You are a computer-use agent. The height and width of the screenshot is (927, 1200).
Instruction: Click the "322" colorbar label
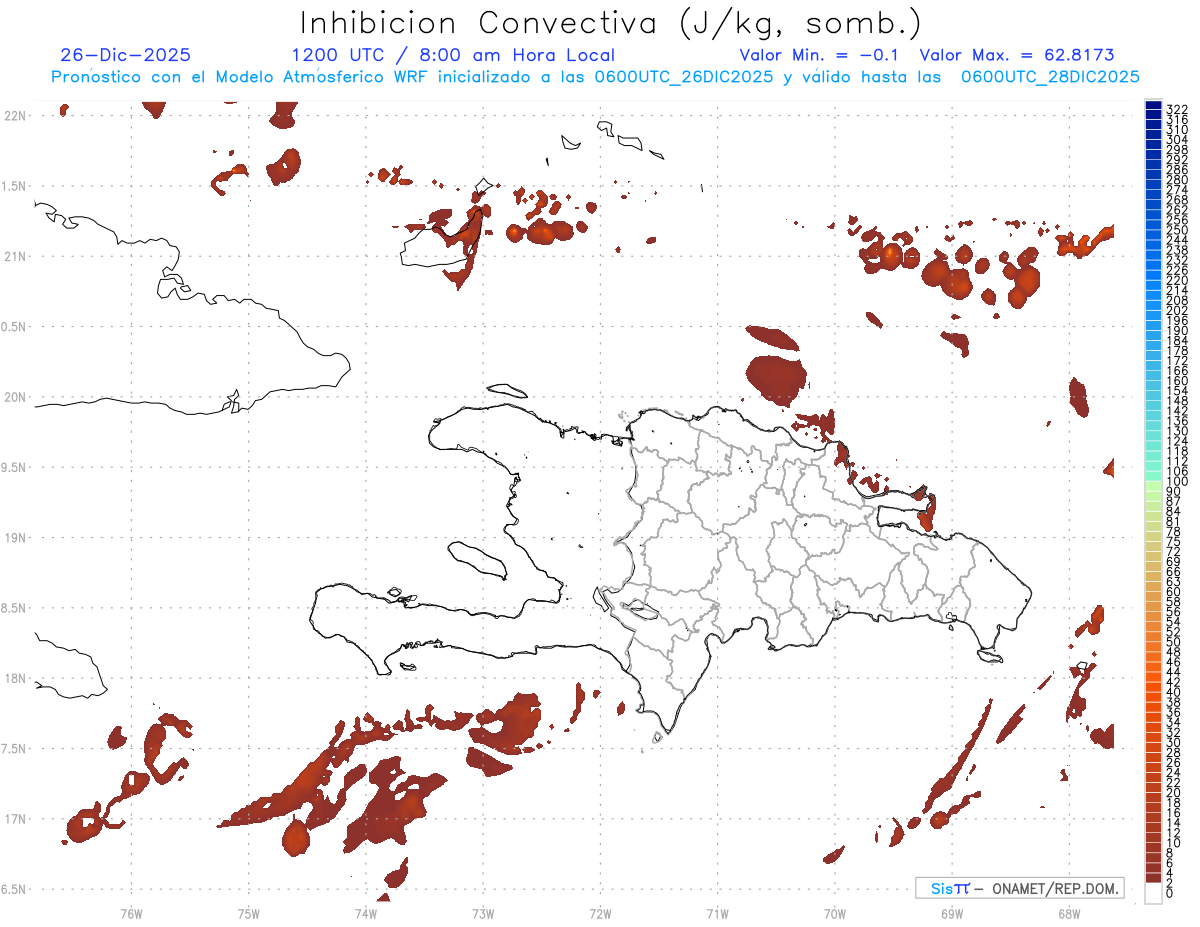(1176, 109)
